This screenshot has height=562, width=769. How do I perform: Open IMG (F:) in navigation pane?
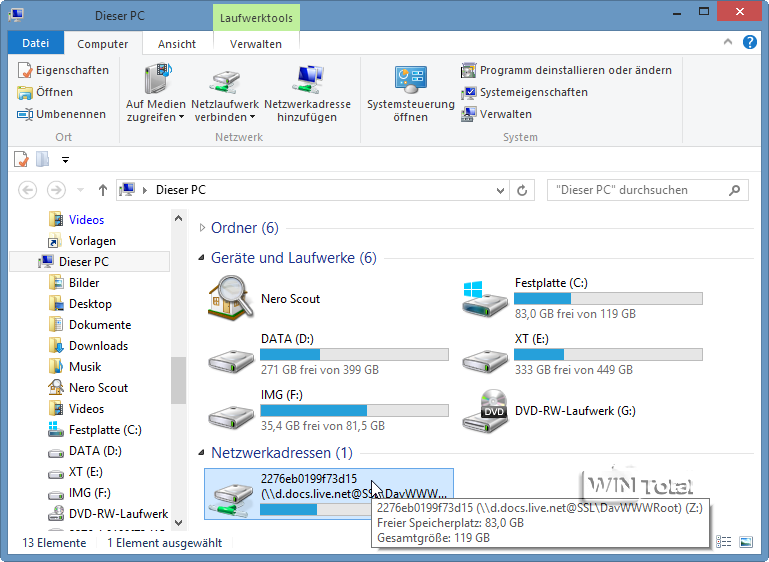click(x=79, y=493)
